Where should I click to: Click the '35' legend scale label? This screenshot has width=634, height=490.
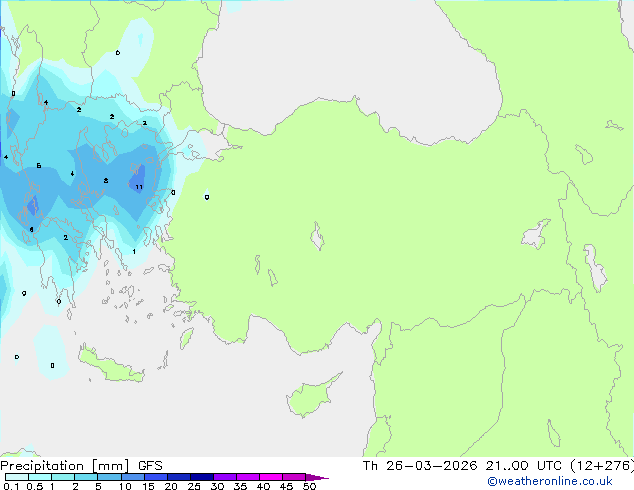click(x=240, y=486)
